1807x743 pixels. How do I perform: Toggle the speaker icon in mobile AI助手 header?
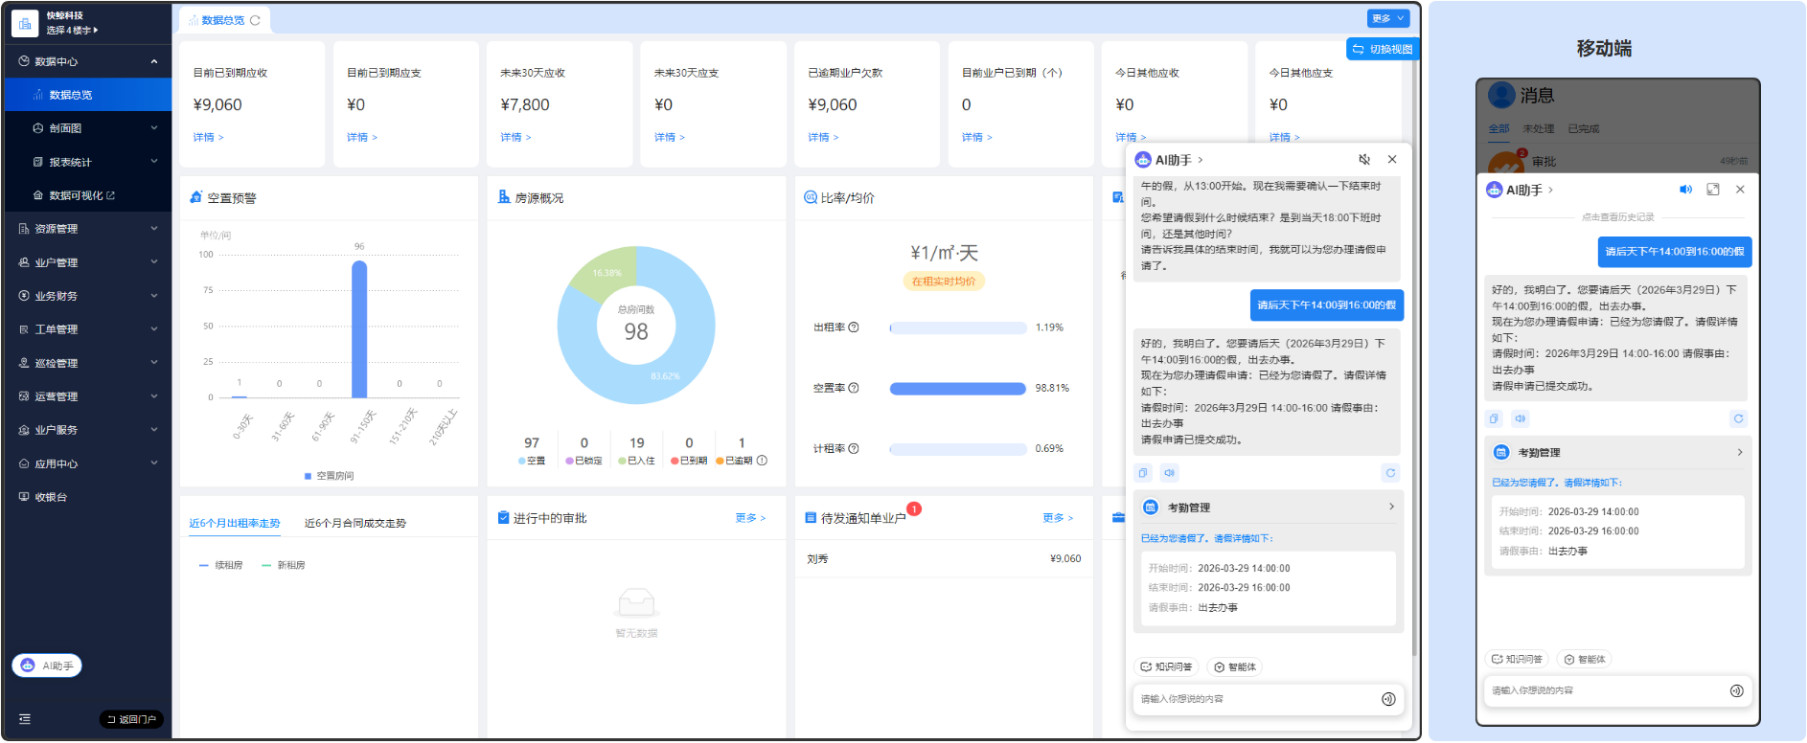(x=1685, y=190)
